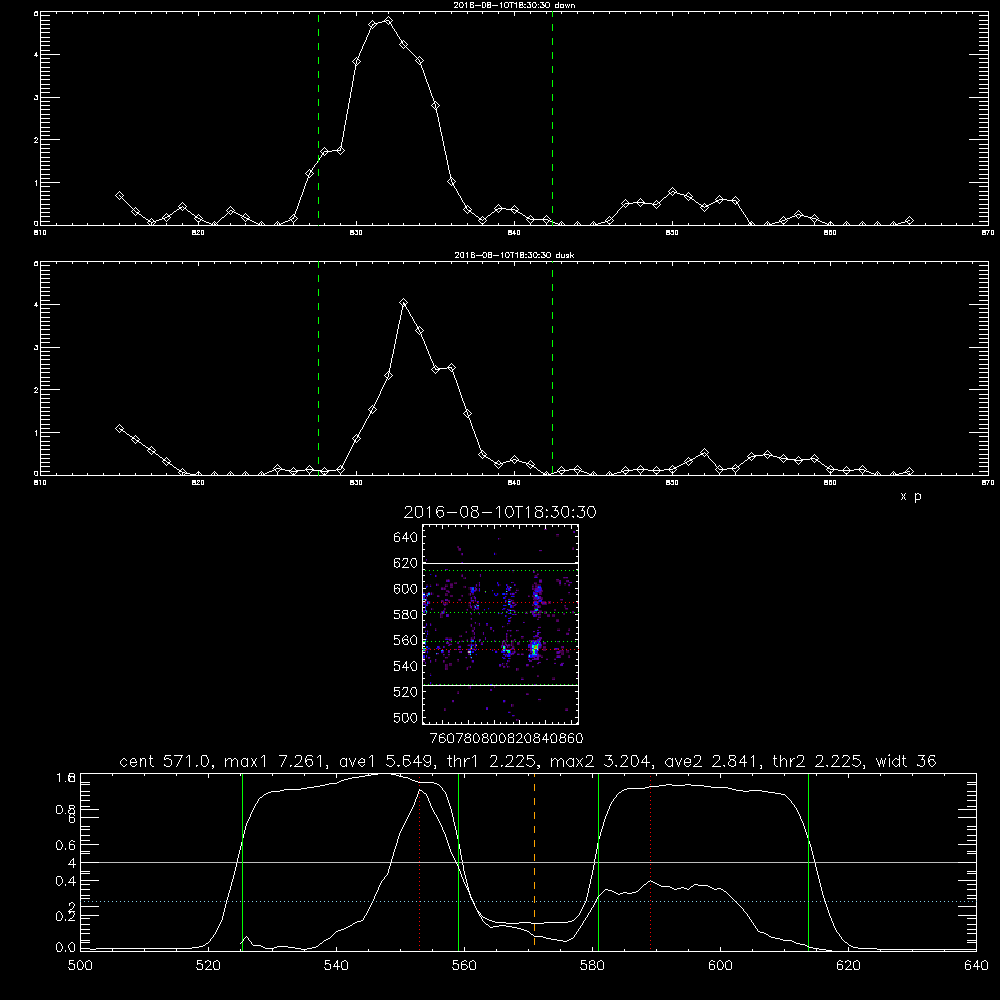Click the solid green line near 614
1000x1000 pixels.
coord(808,861)
